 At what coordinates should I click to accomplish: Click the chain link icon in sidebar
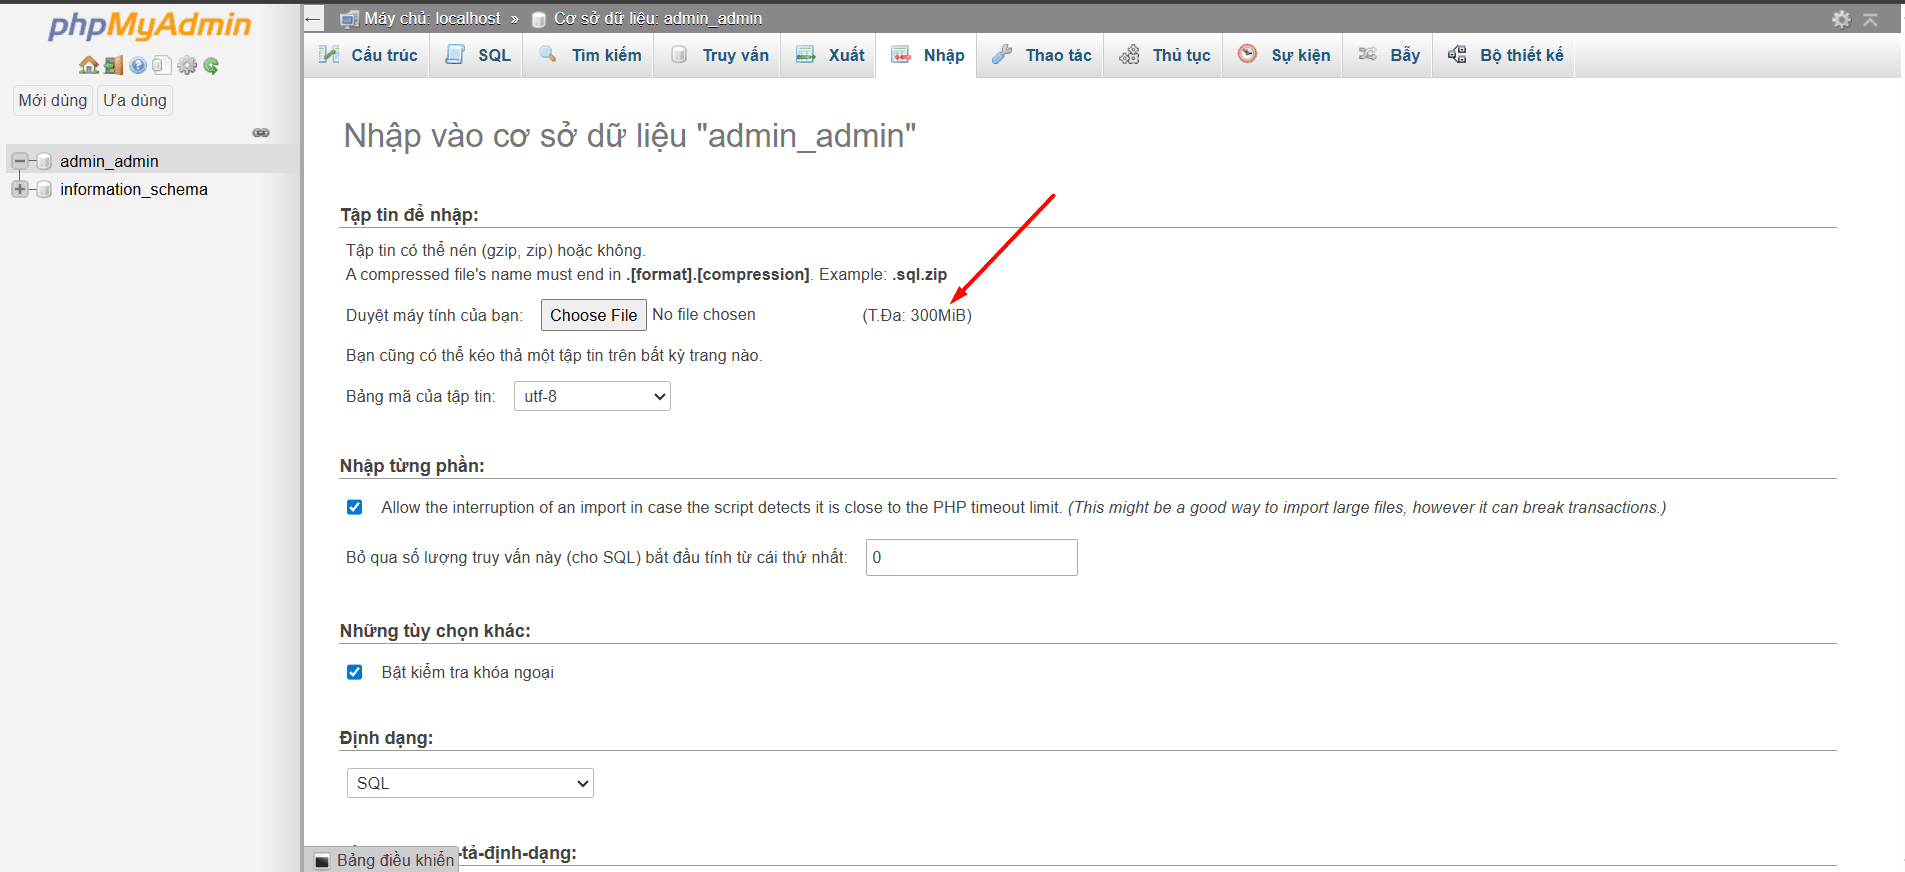pyautogui.click(x=261, y=133)
